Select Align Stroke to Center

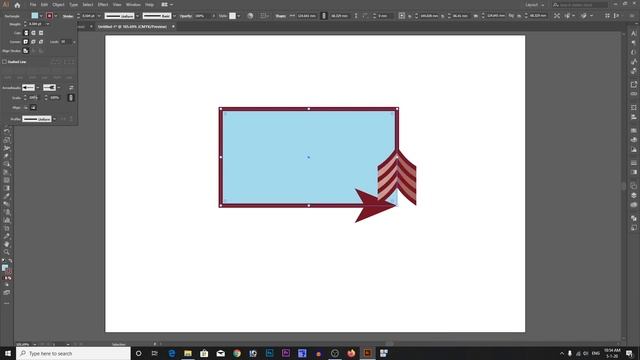coord(26,51)
